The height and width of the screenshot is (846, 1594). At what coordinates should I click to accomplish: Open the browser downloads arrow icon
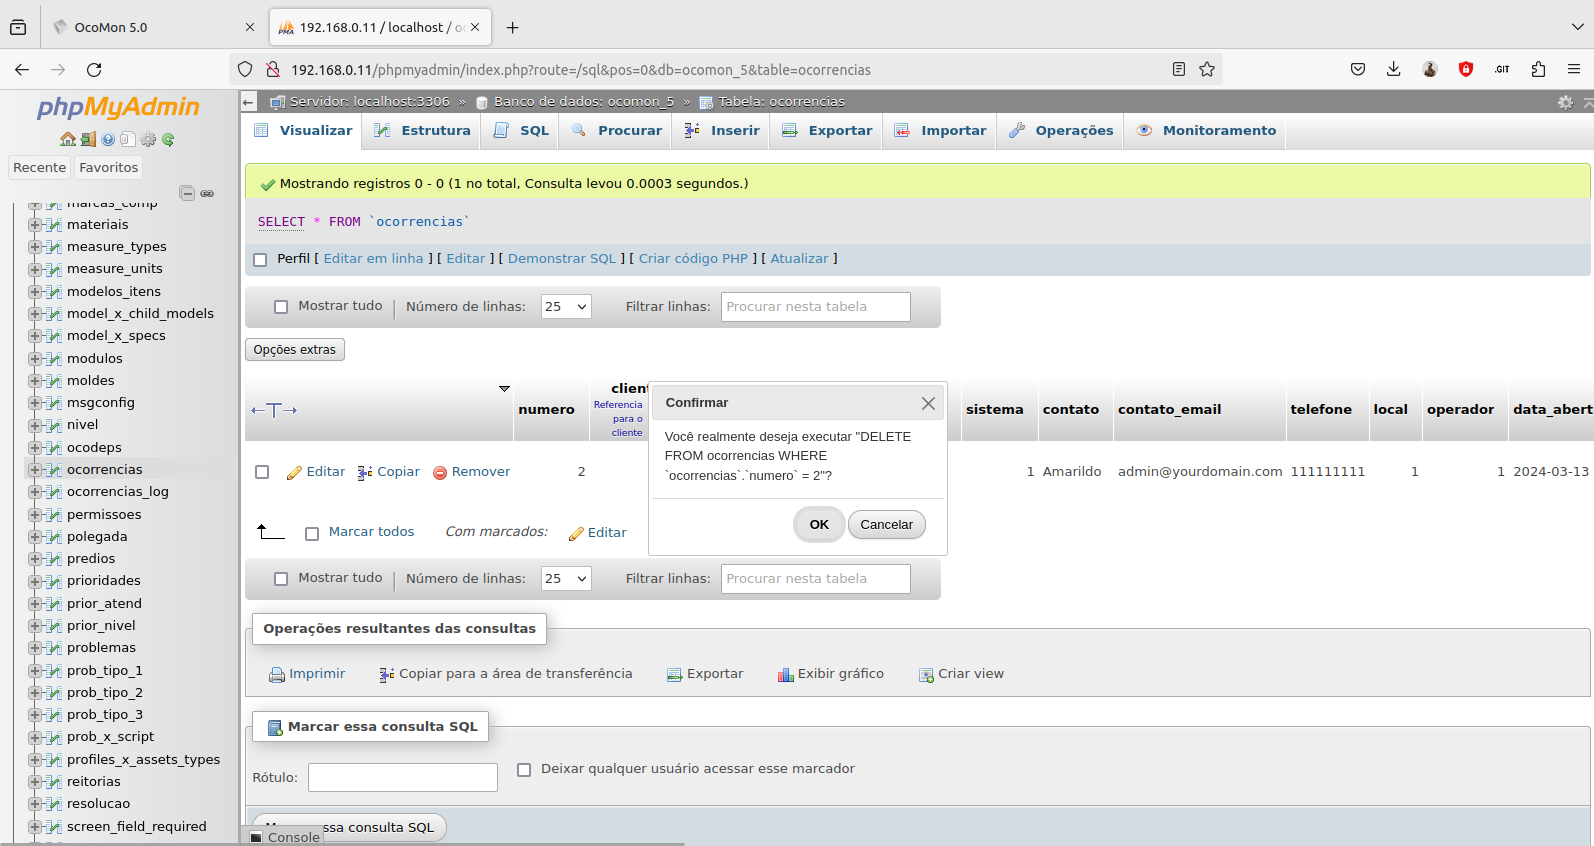1393,69
